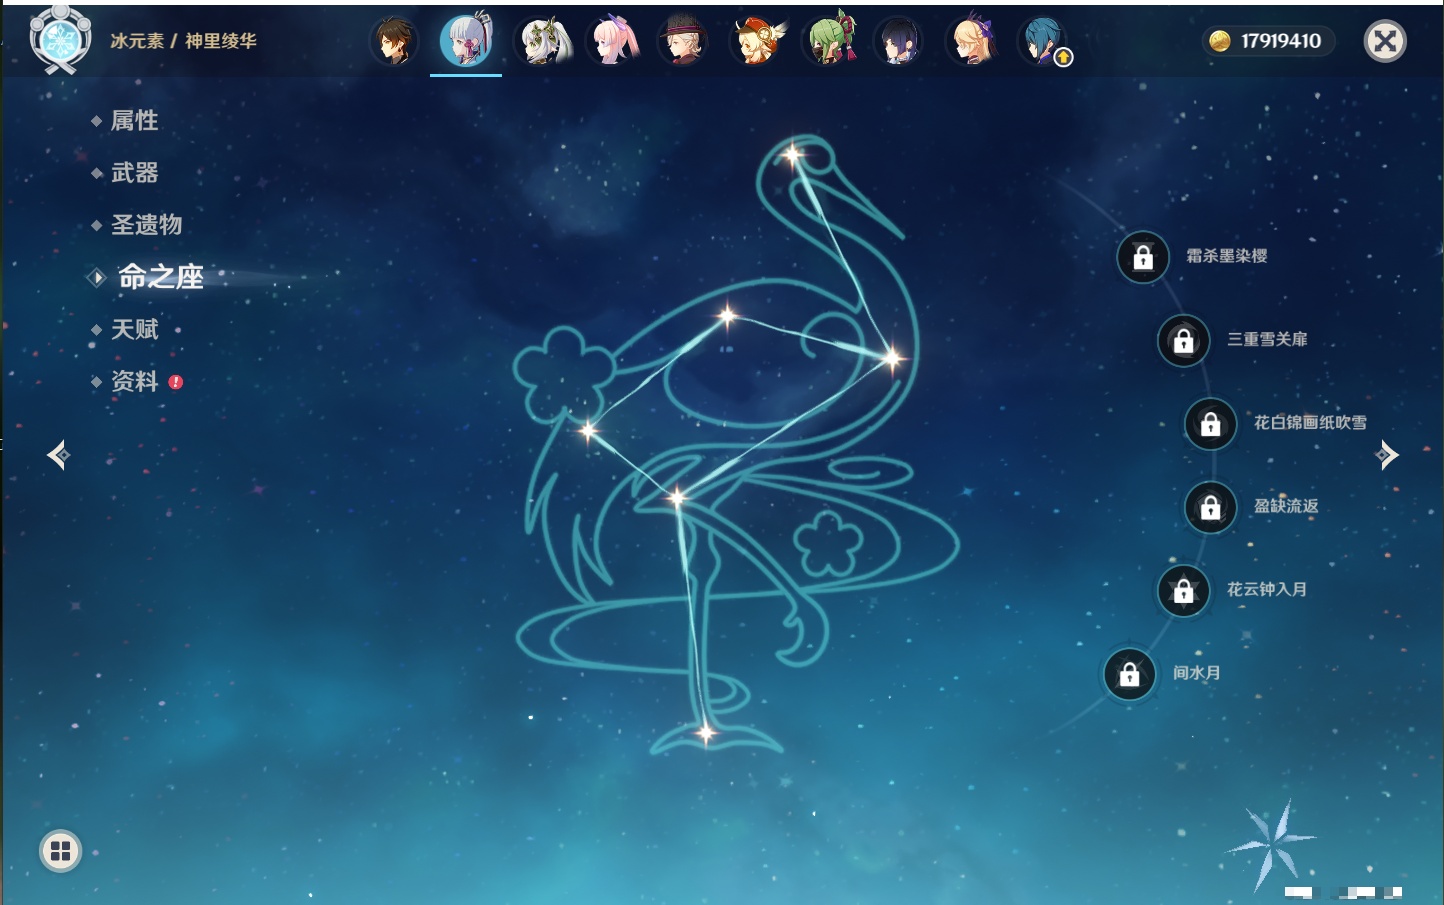Pick green-haired Kuki Shinobu's portrait
This screenshot has width=1444, height=905.
[x=830, y=42]
